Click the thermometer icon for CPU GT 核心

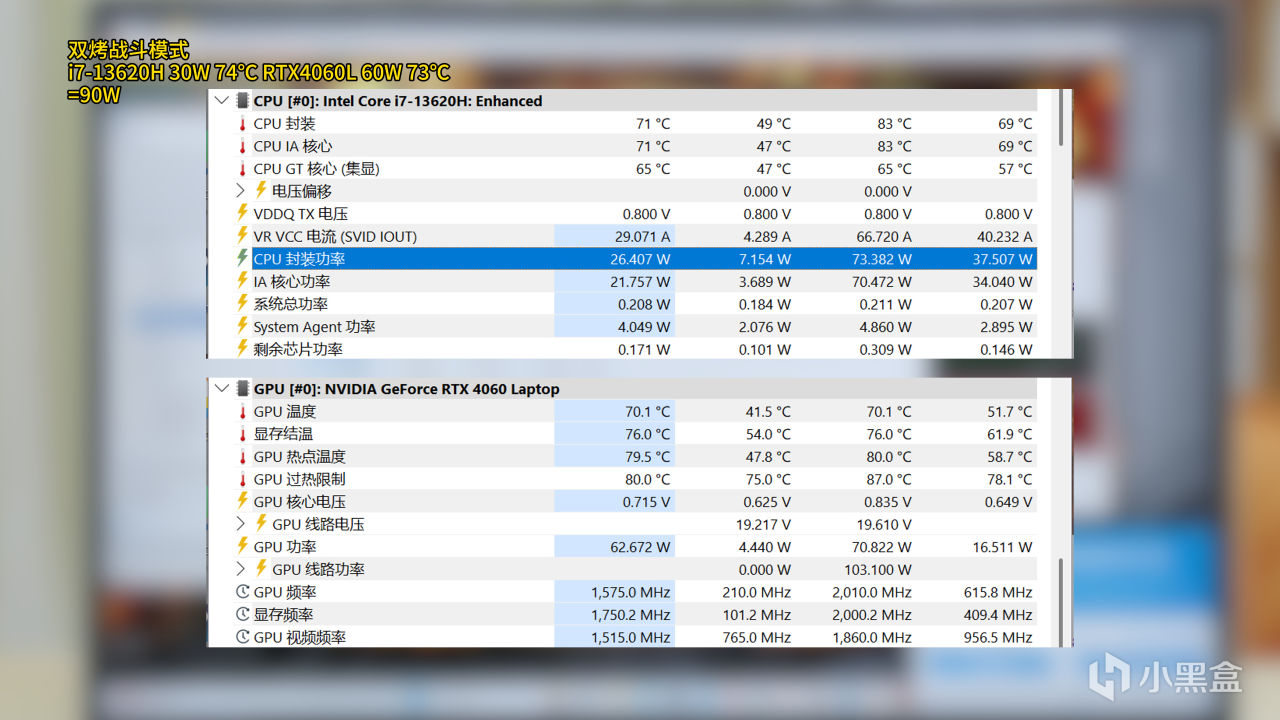tap(242, 169)
